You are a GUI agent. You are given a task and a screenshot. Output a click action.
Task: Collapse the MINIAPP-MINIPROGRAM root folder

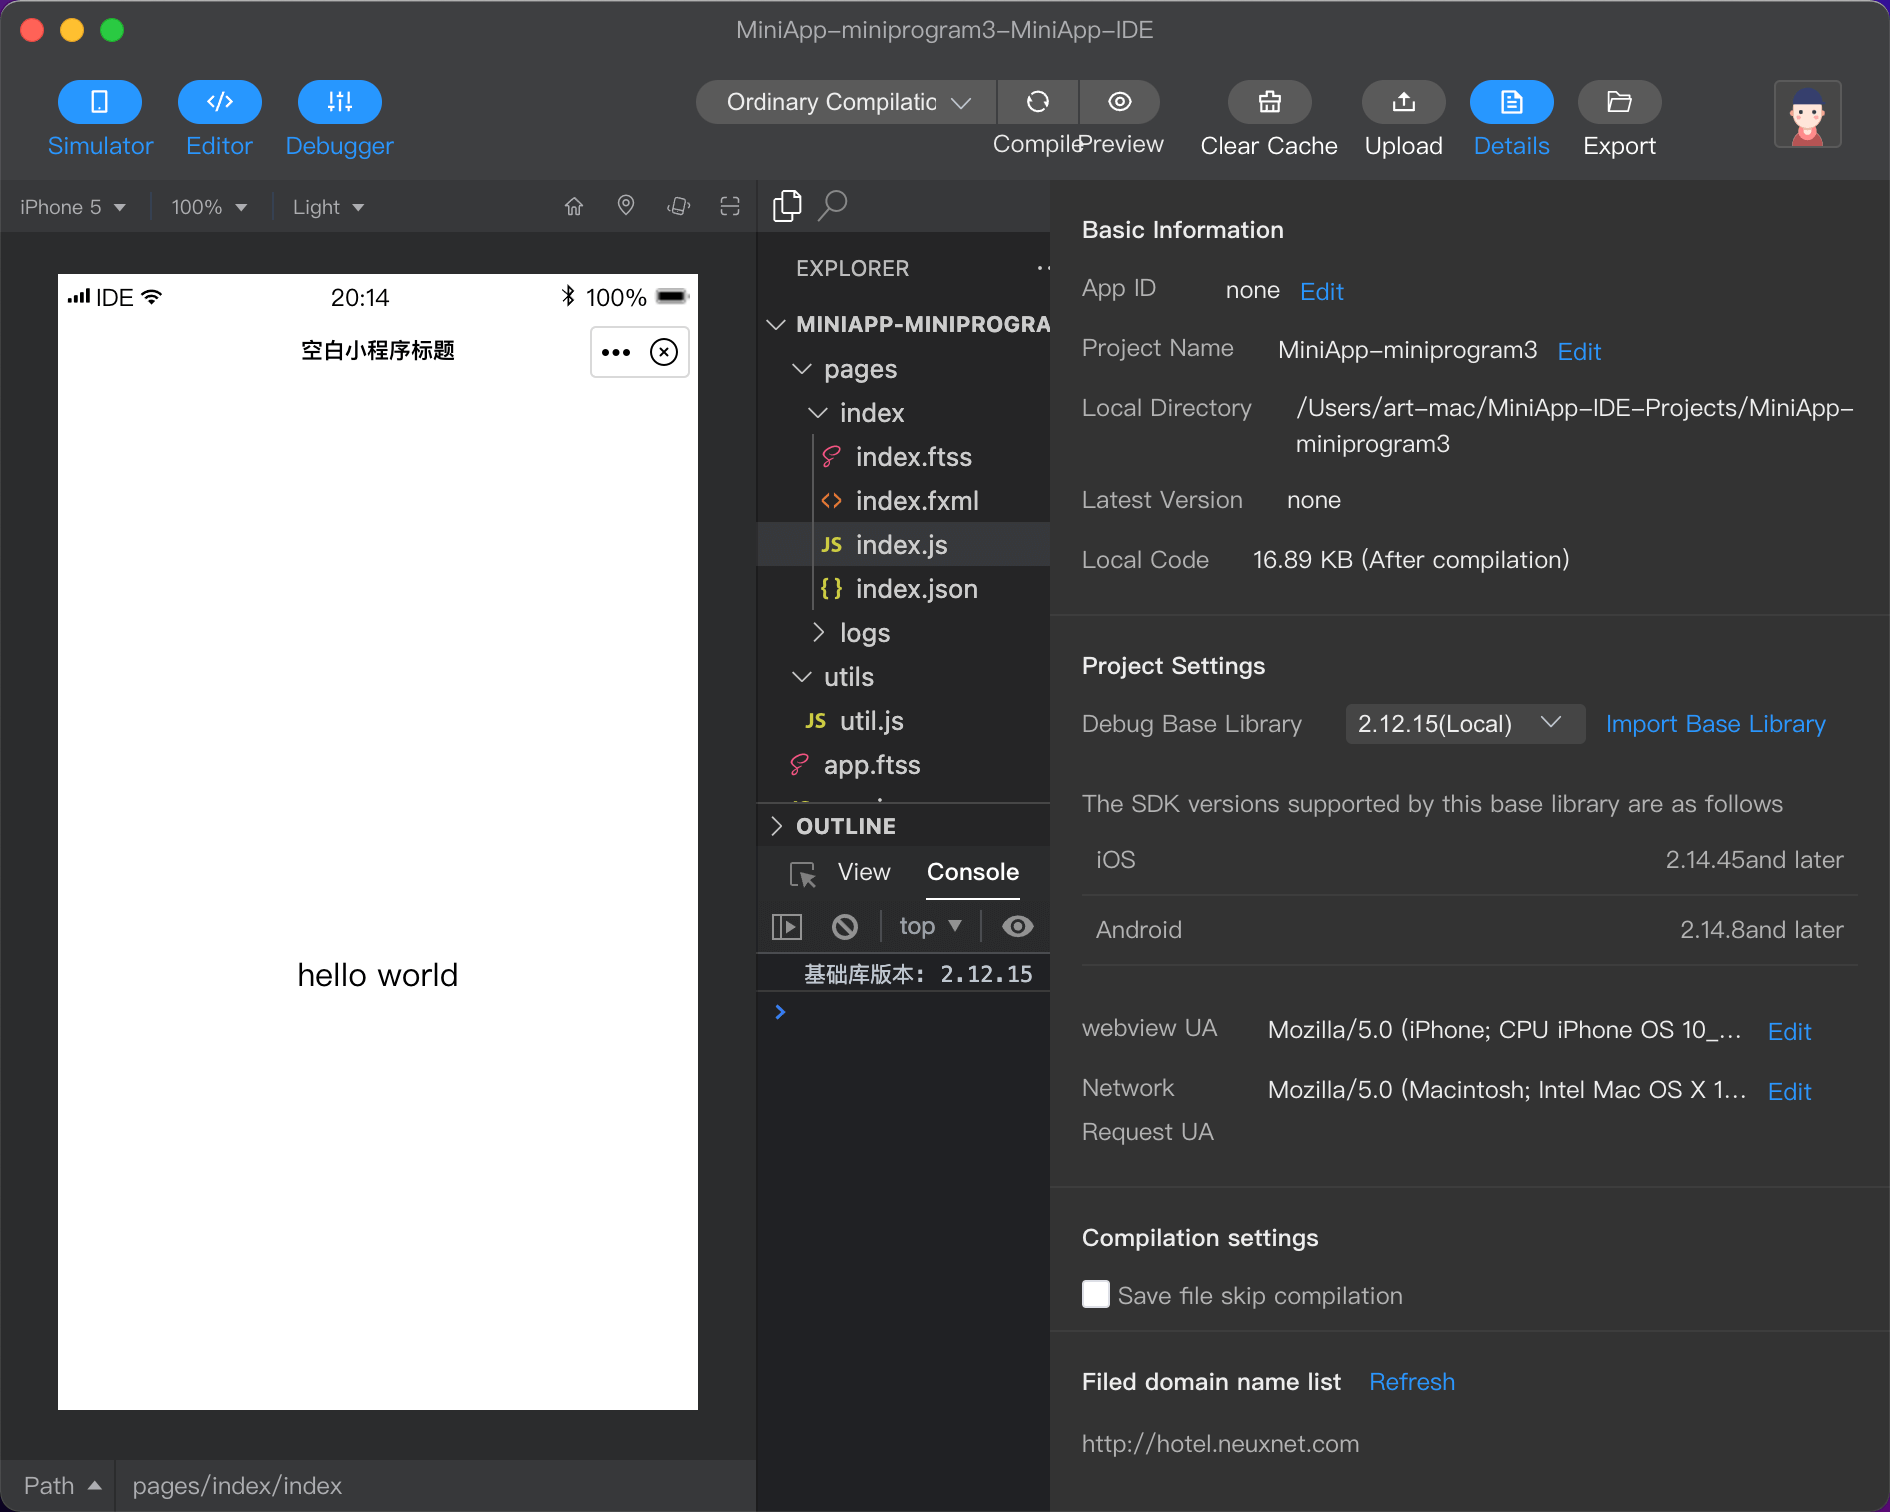(x=776, y=324)
